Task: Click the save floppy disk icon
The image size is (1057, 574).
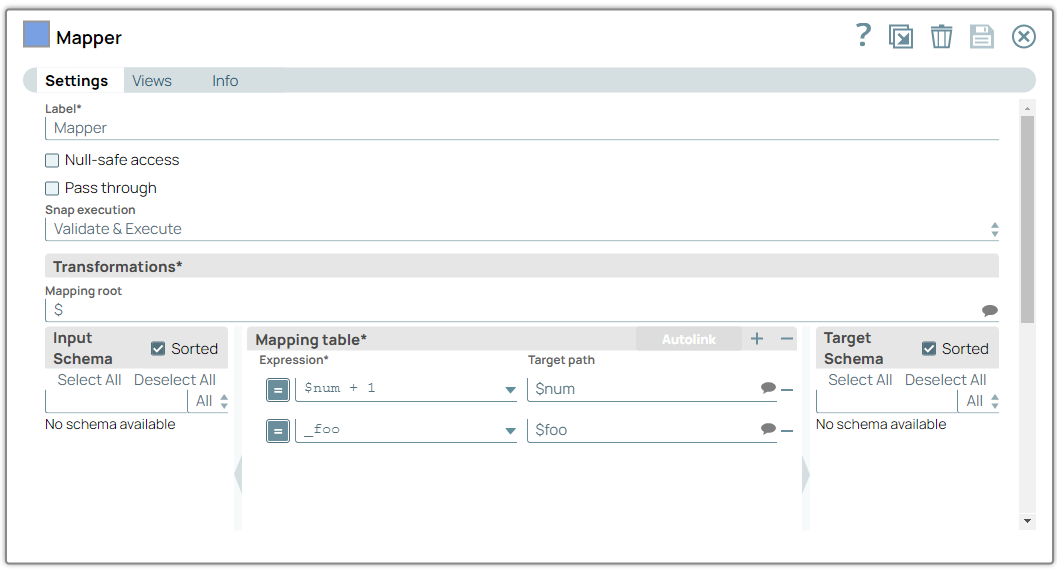Action: (982, 37)
